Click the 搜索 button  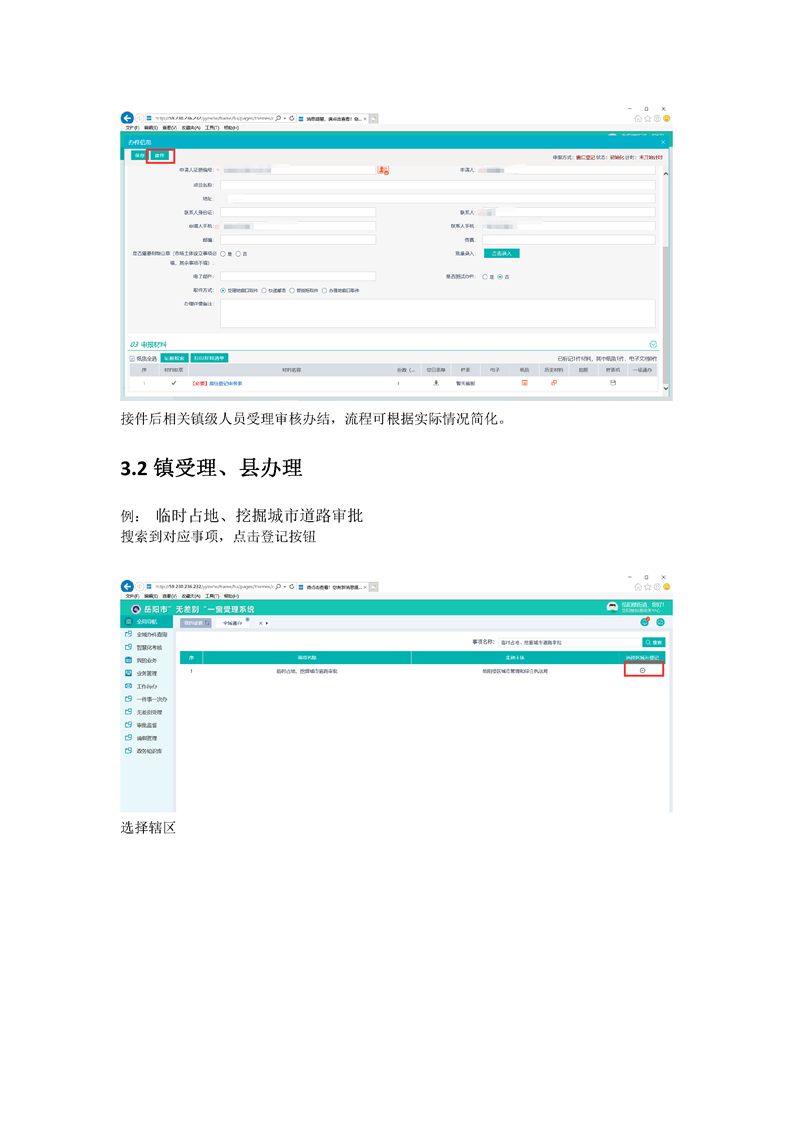[x=654, y=642]
